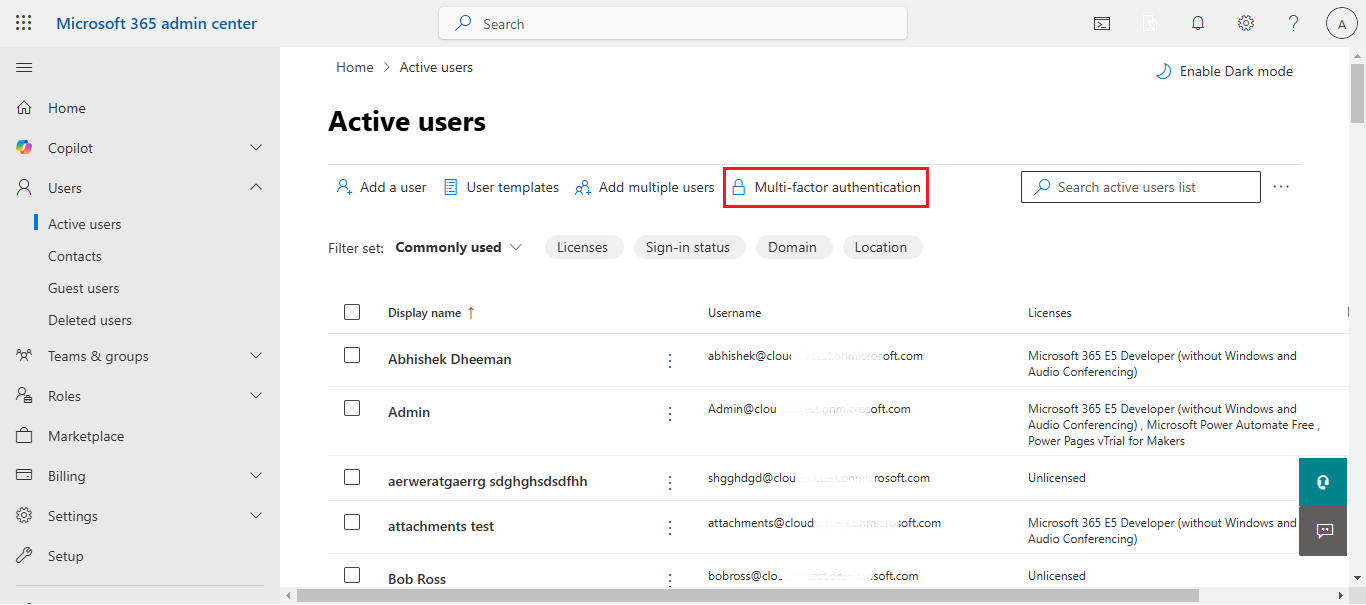Screen dimensions: 1366x605
Task: Expand the Teams & groups chevron
Action: point(256,356)
